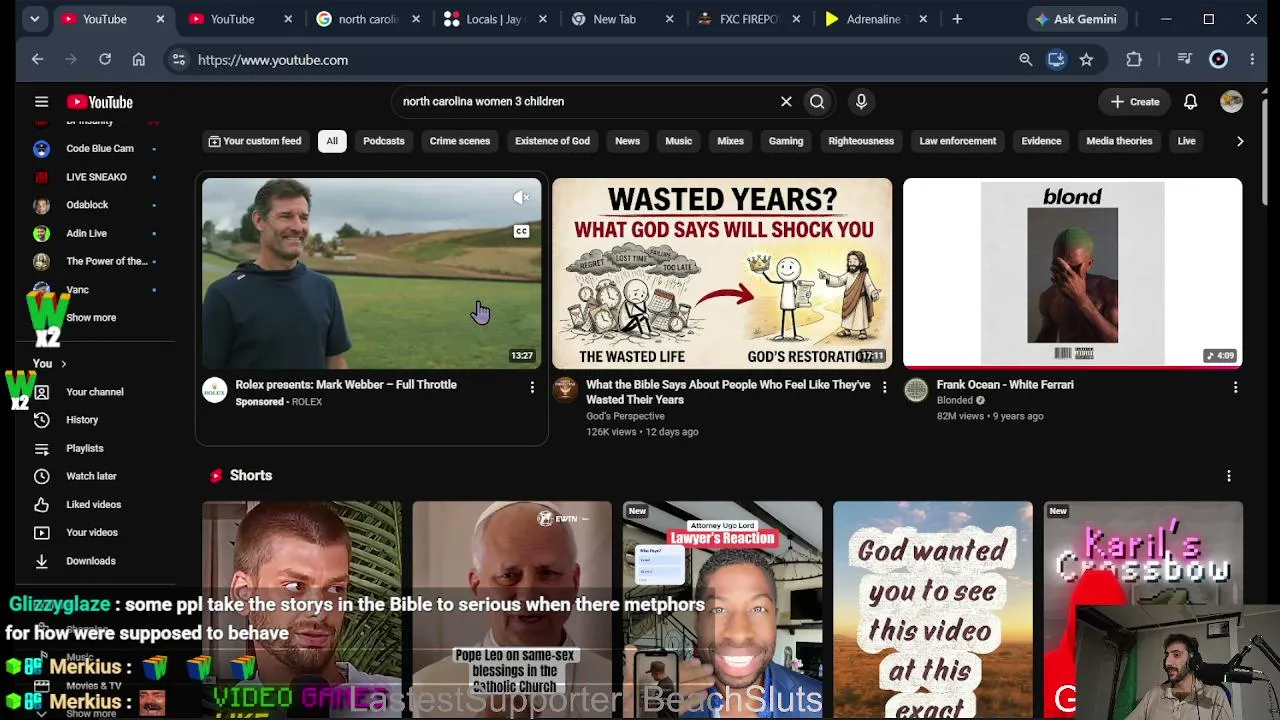
Task: Open Your custom feed chip
Action: coord(254,141)
